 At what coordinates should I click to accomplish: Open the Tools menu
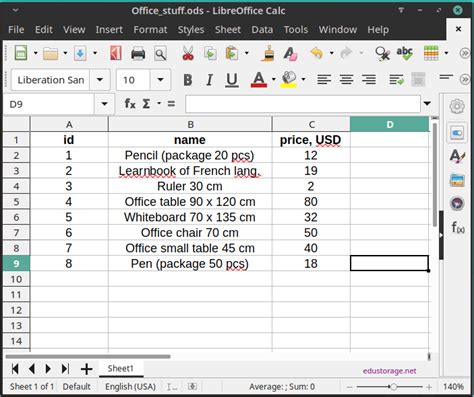tap(296, 30)
